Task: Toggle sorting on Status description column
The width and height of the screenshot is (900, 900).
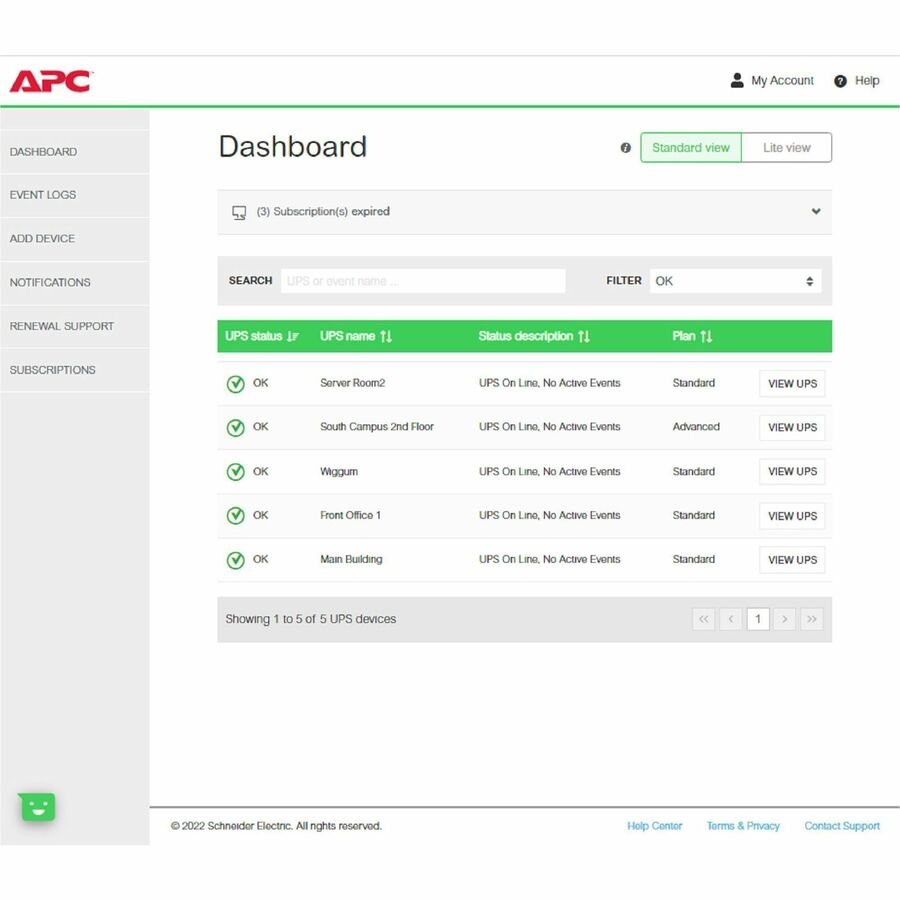Action: [x=584, y=336]
